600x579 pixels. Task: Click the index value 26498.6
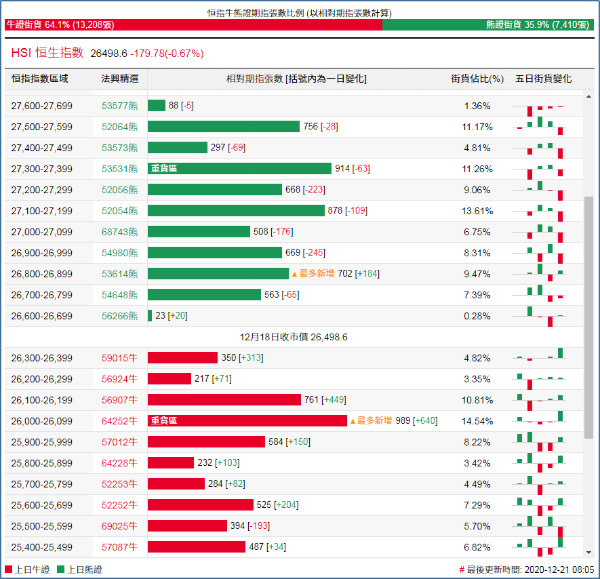pos(109,53)
